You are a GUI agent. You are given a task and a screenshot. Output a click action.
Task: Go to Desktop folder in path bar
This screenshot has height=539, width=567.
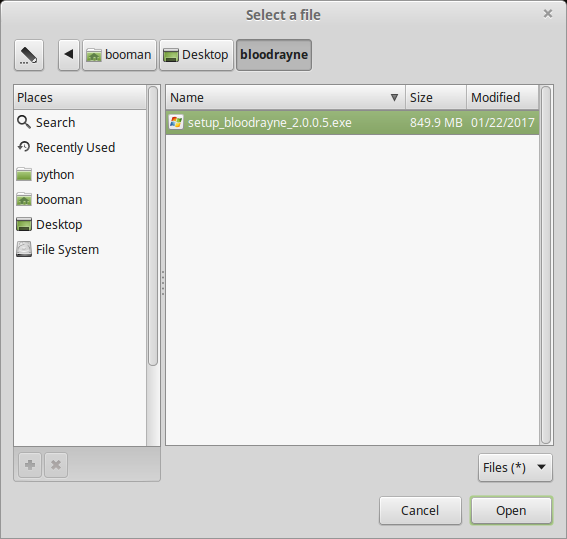point(196,55)
